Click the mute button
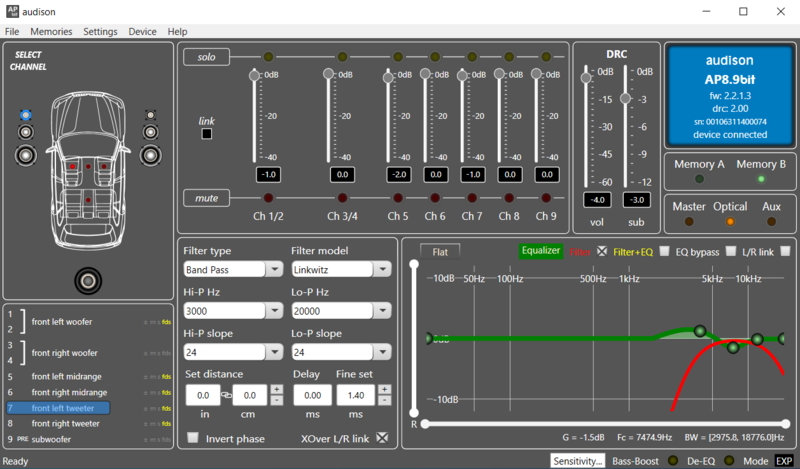The image size is (800, 469). tap(207, 198)
